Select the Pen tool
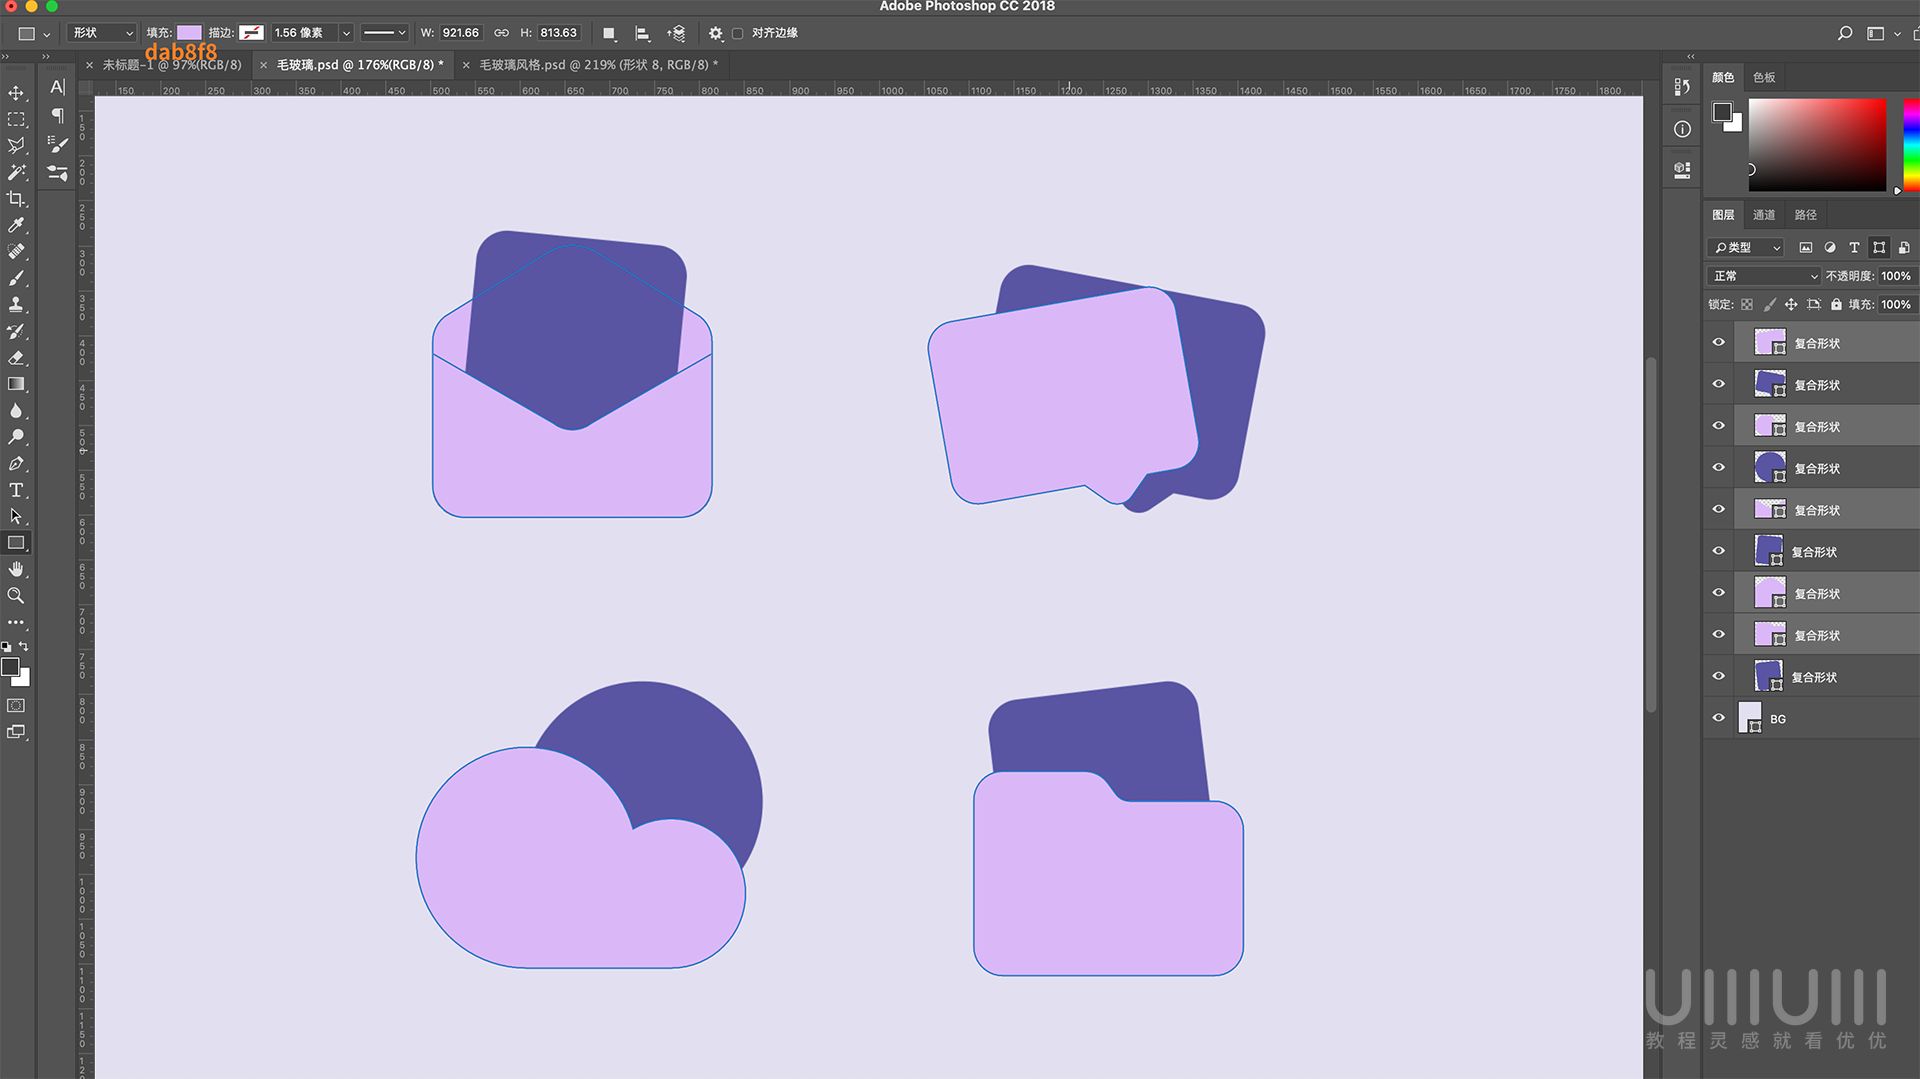This screenshot has height=1079, width=1920. (x=16, y=464)
